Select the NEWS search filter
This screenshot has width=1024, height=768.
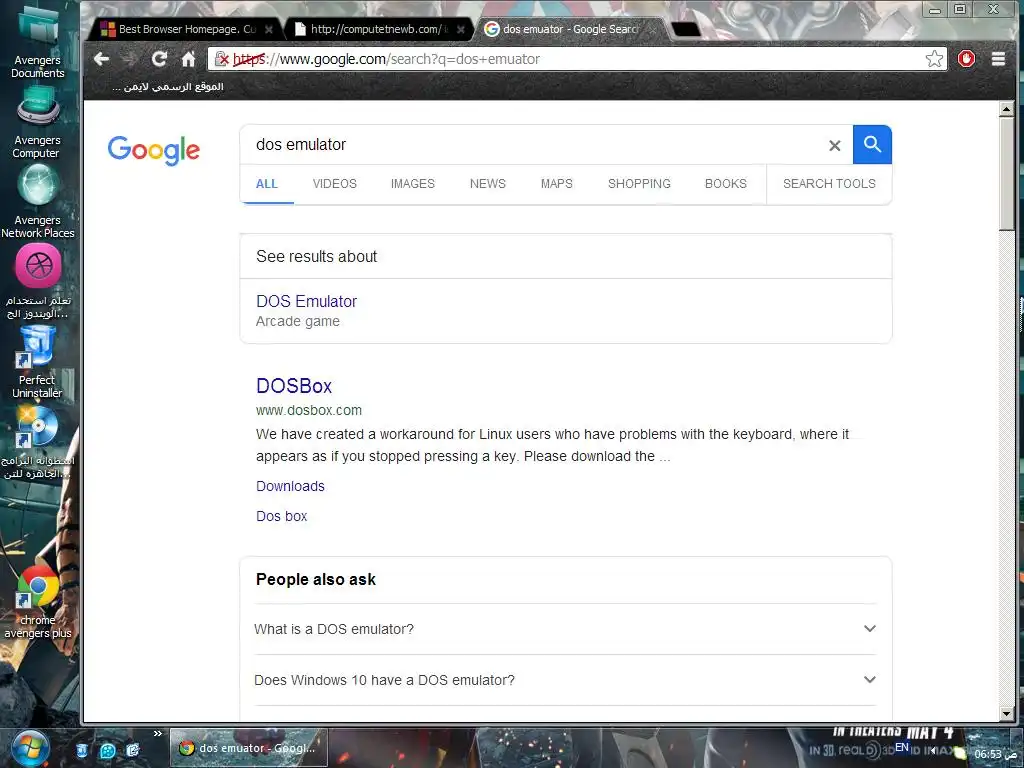point(488,184)
